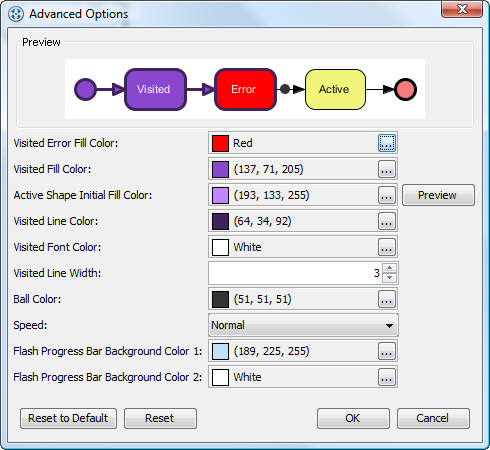Click the dark purple Visited Line Color swatch
This screenshot has width=490, height=450.
[220, 221]
